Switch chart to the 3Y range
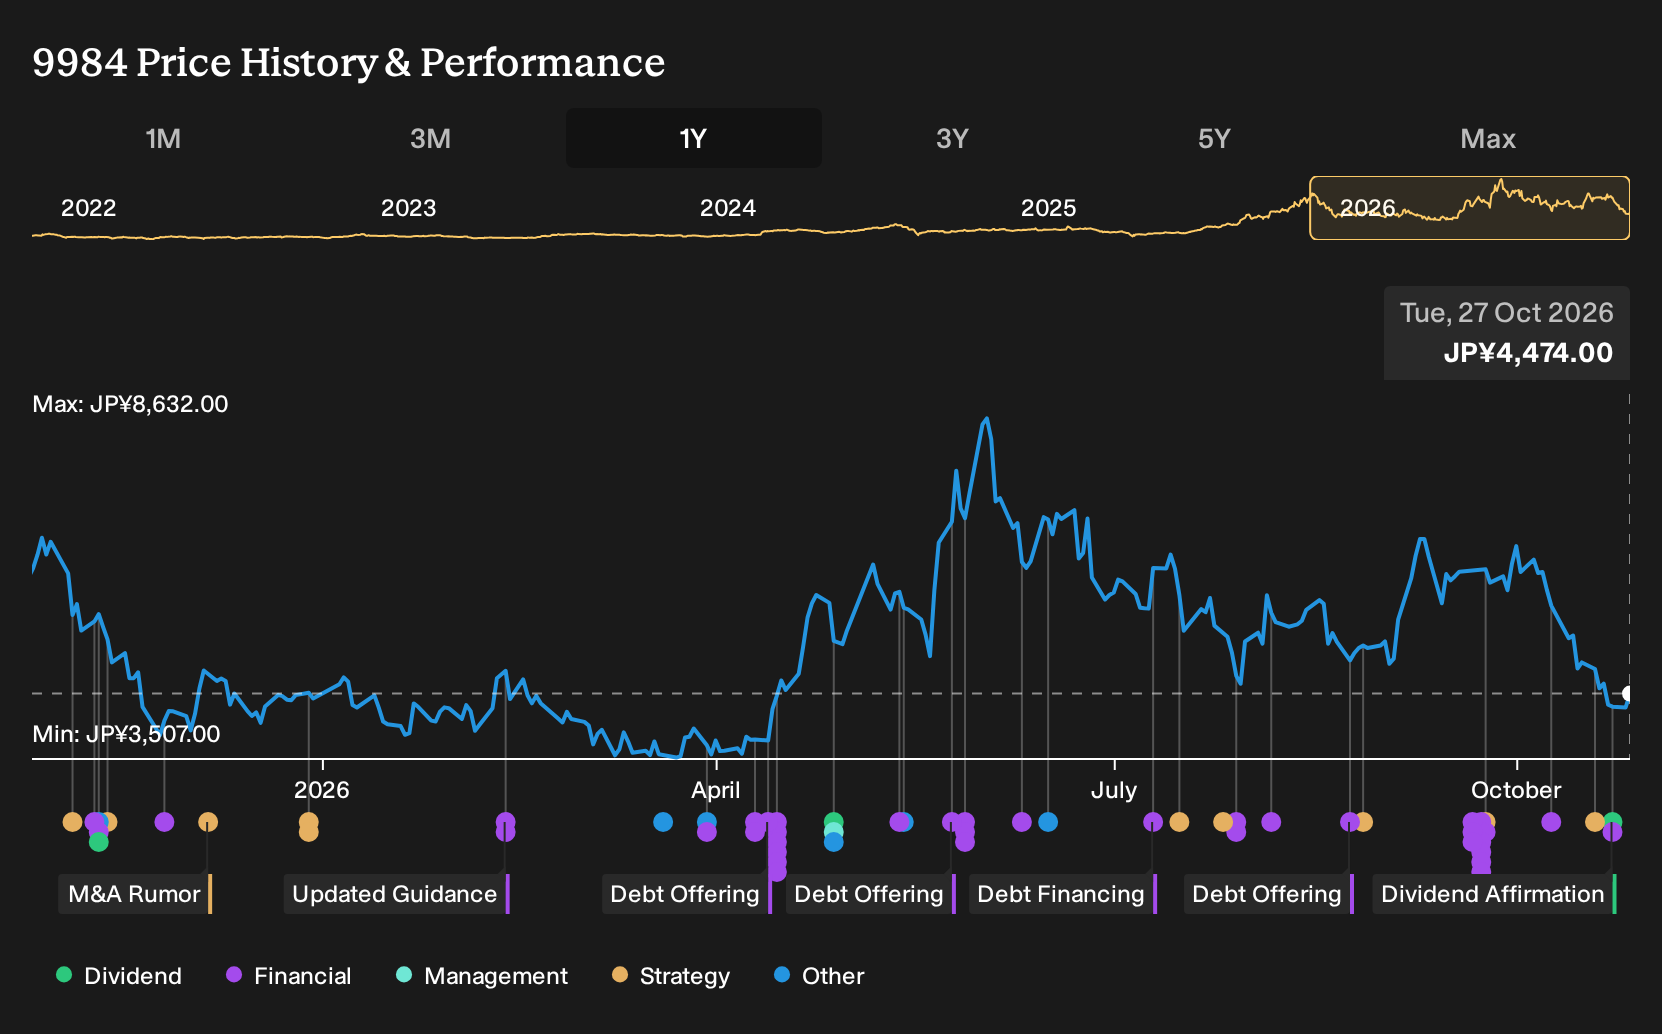The height and width of the screenshot is (1034, 1662). coord(952,138)
